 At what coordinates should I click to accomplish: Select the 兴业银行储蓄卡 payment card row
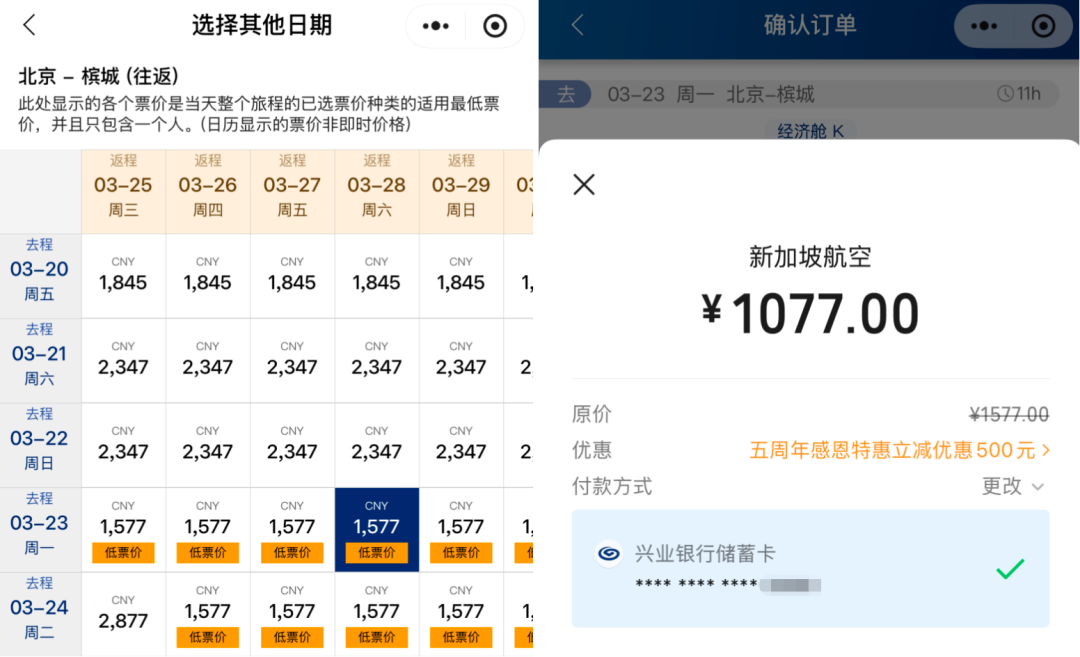coord(810,568)
